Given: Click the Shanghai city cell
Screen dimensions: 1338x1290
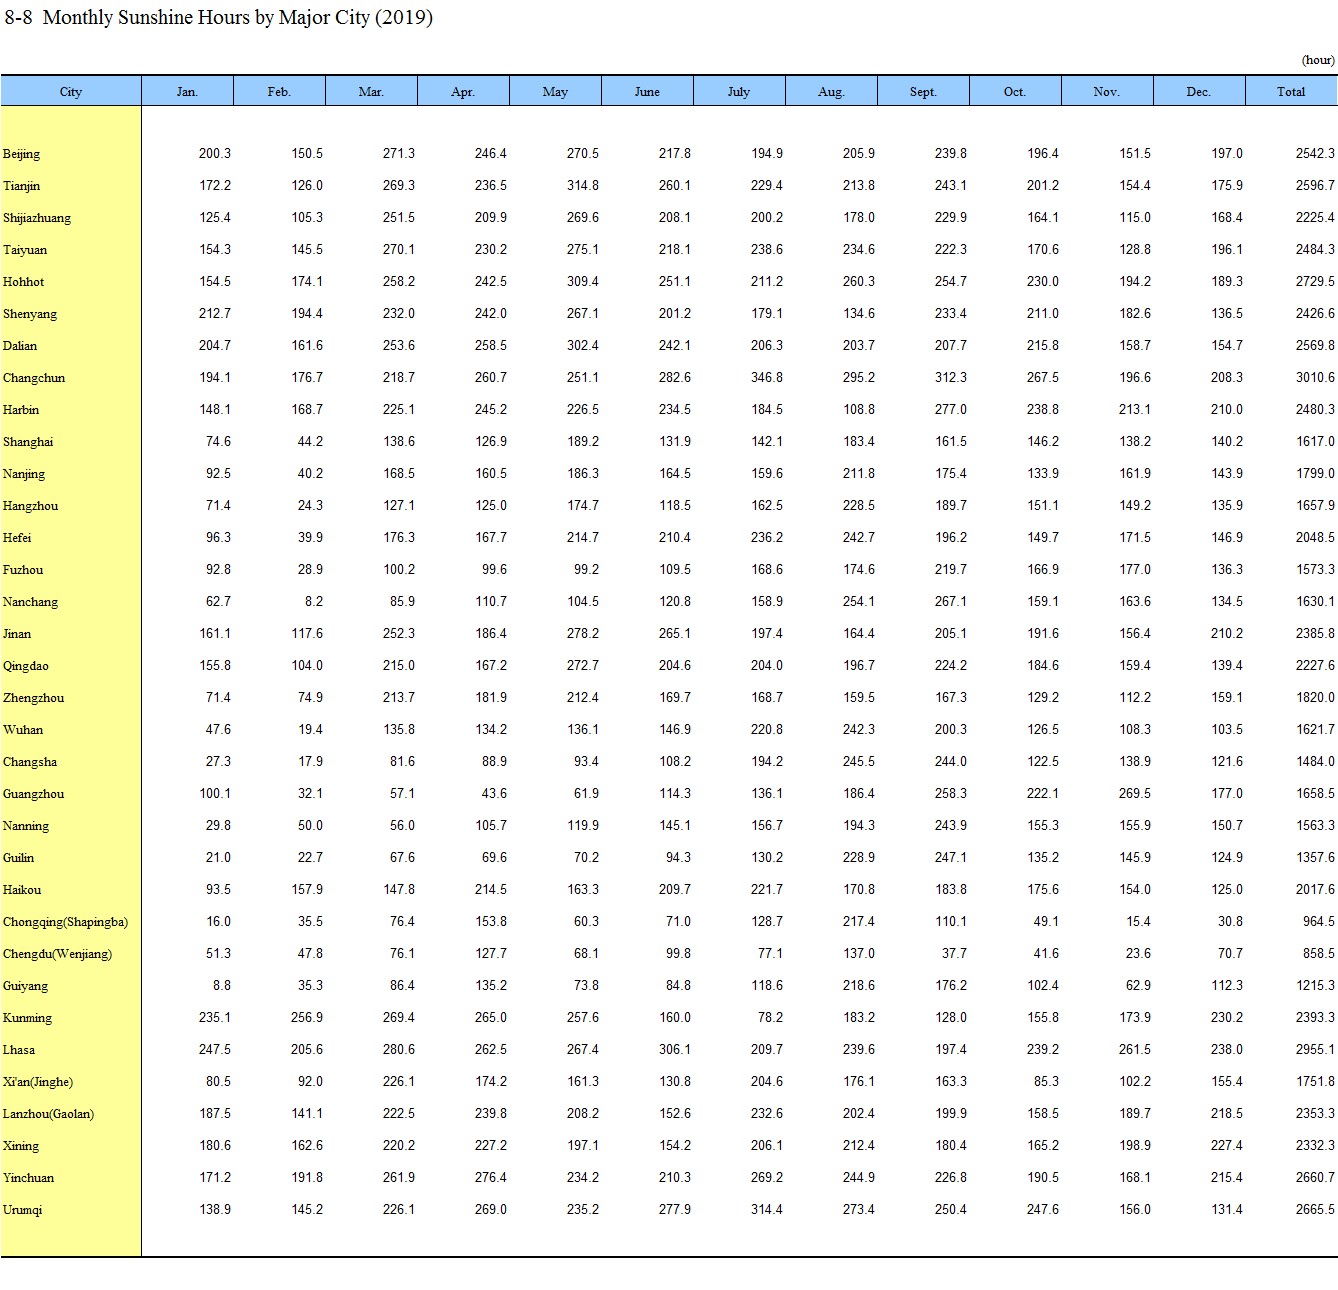Looking at the screenshot, I should pos(28,442).
